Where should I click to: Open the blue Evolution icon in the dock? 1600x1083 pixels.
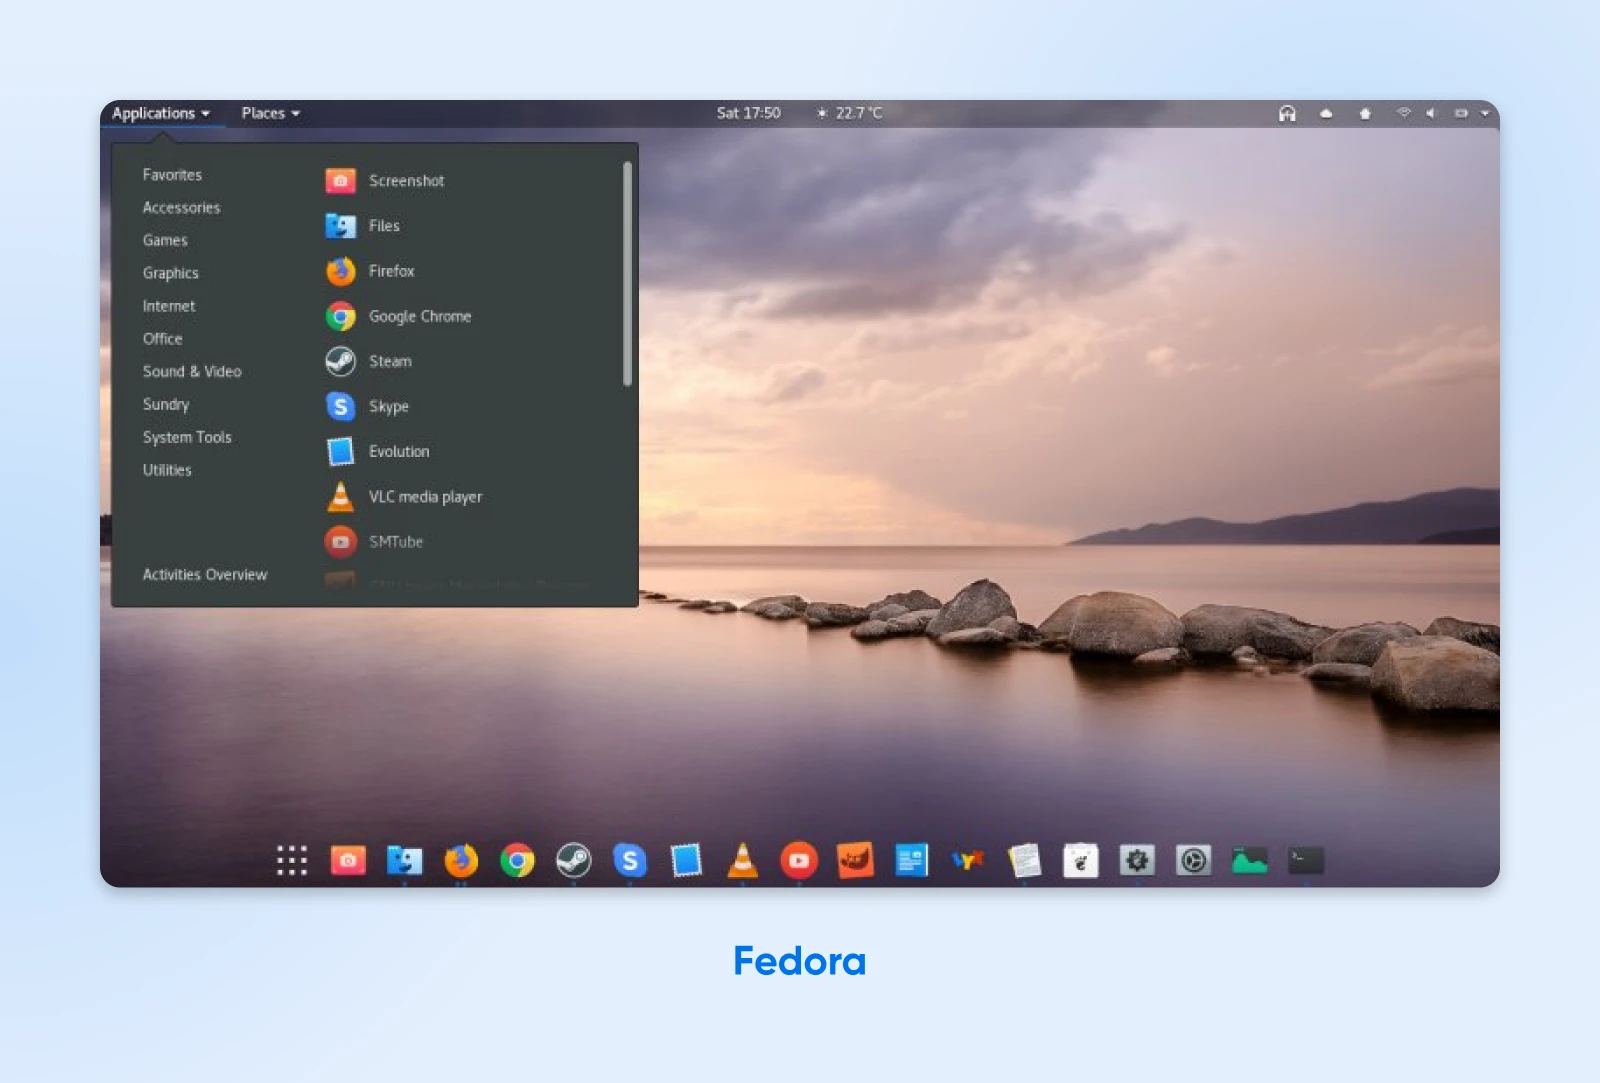686,860
